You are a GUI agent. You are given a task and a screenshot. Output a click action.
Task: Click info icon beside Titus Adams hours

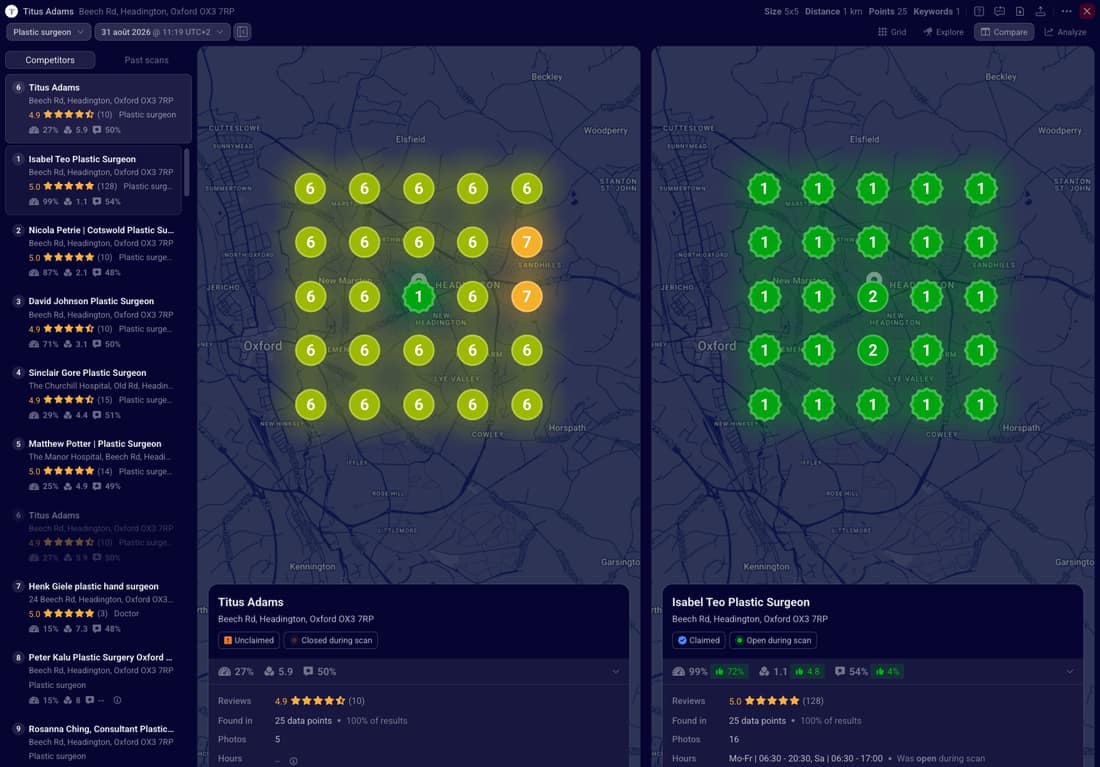293,761
